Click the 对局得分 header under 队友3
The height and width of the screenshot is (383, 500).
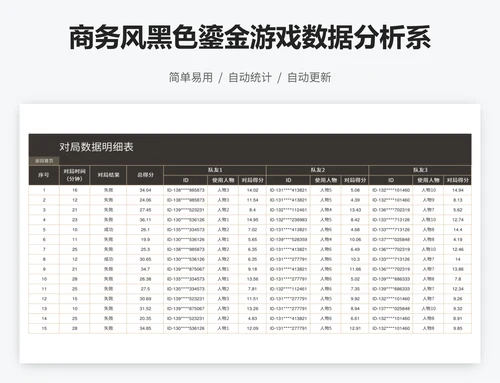tap(458, 180)
